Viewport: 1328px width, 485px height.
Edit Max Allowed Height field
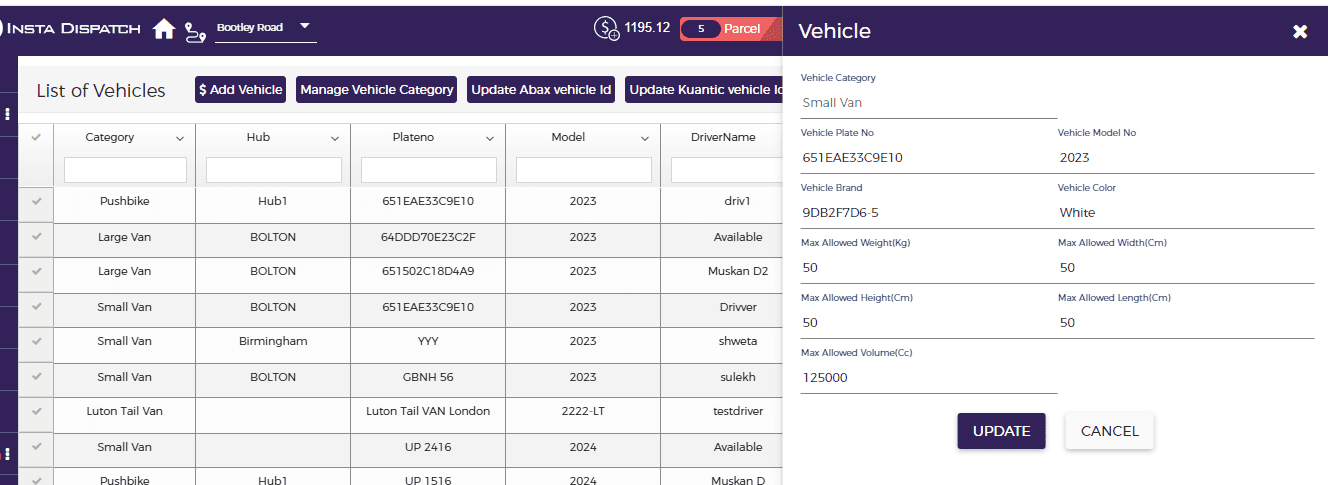[x=929, y=323]
